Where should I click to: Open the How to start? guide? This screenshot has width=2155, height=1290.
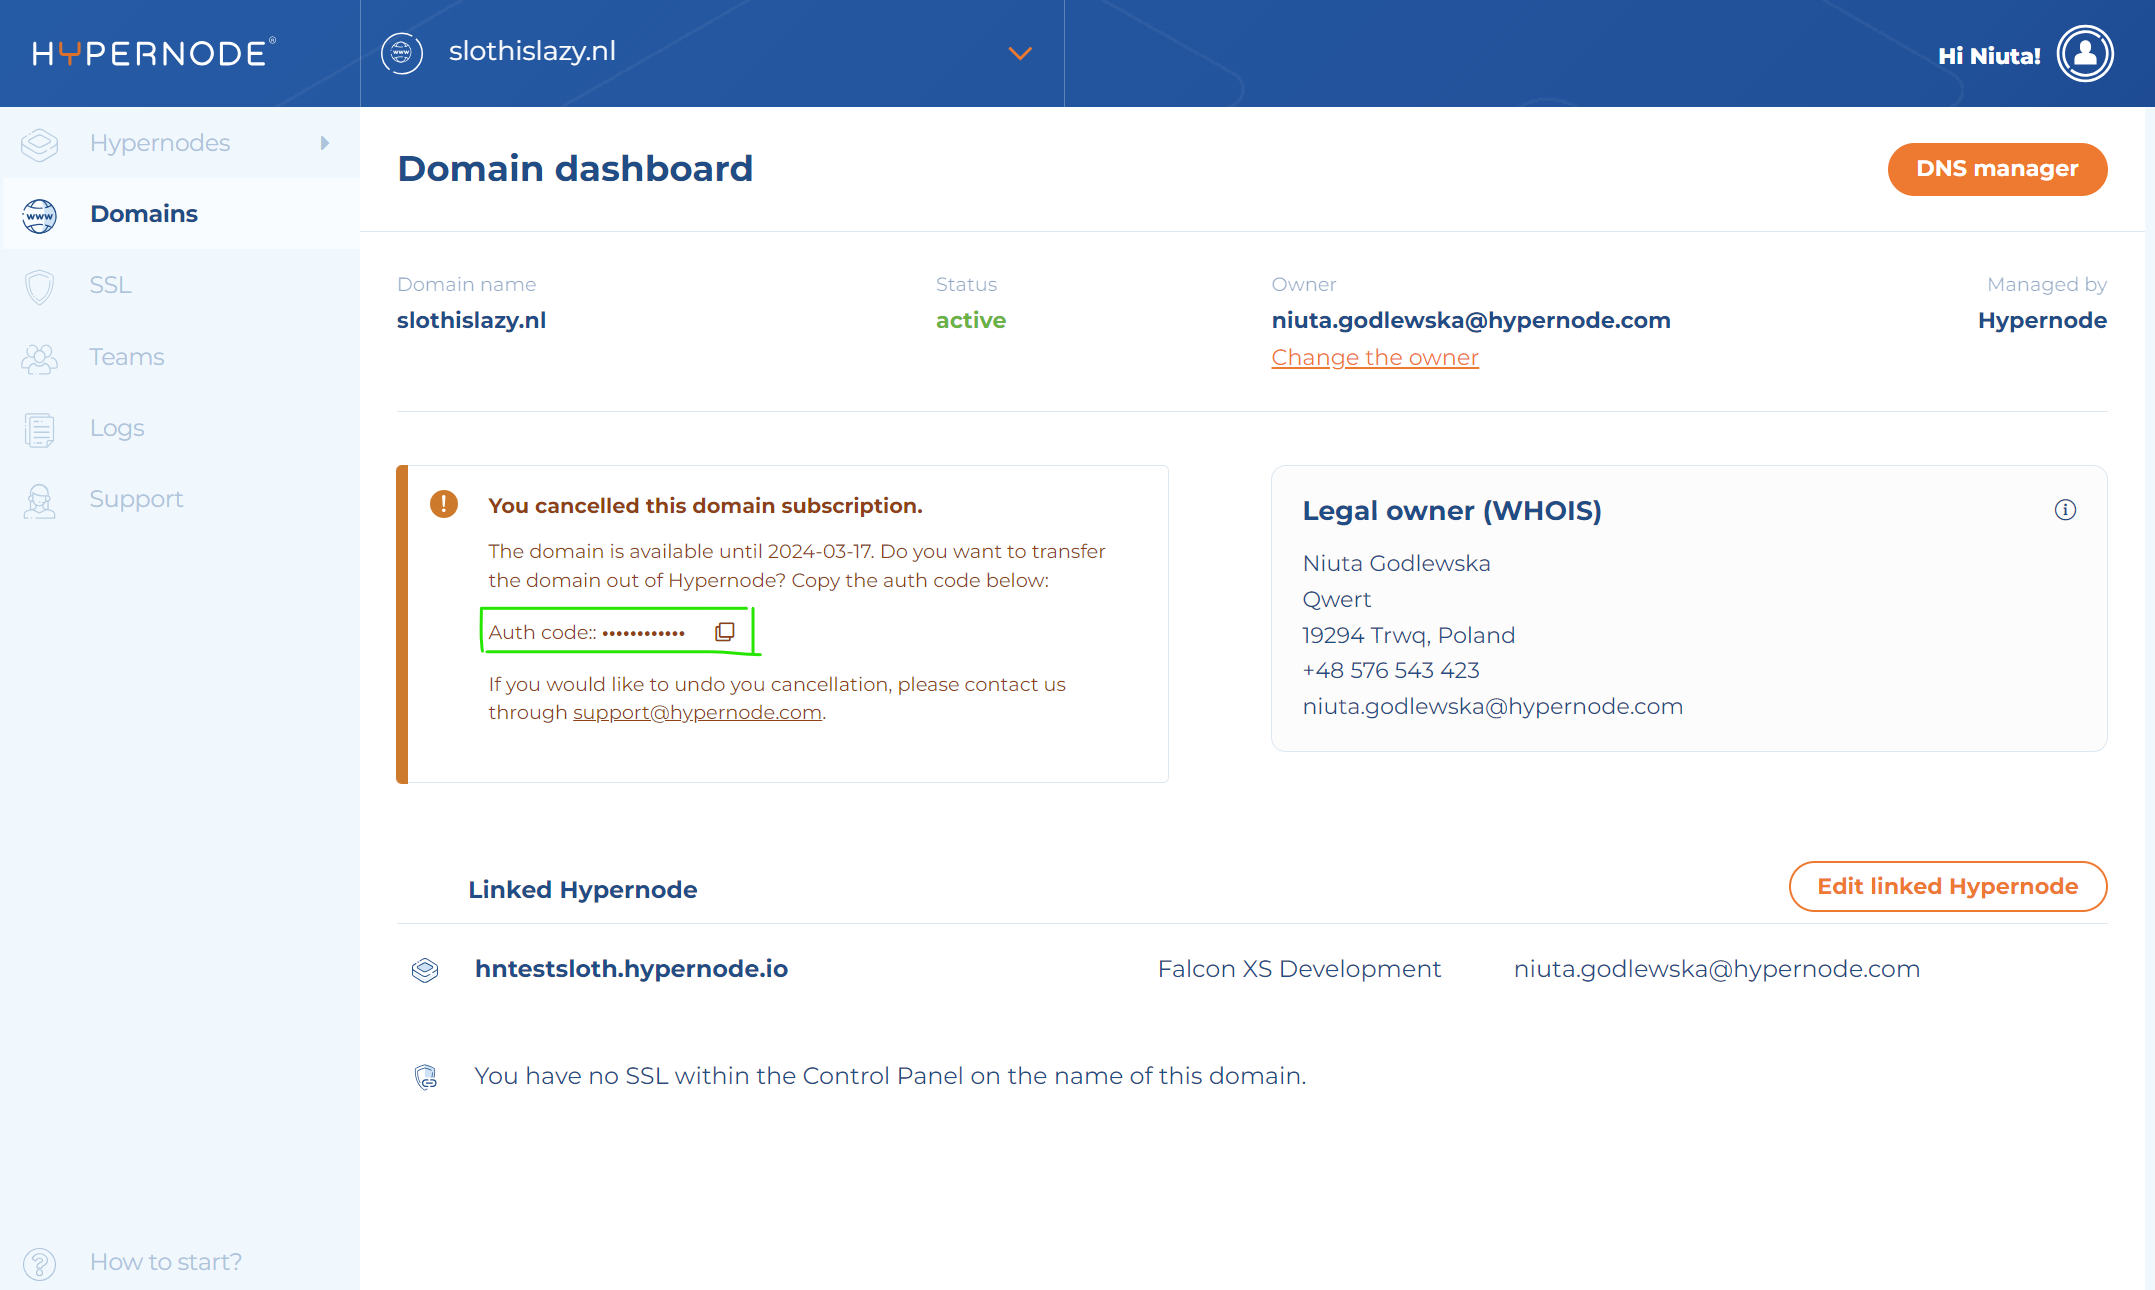[x=166, y=1262]
